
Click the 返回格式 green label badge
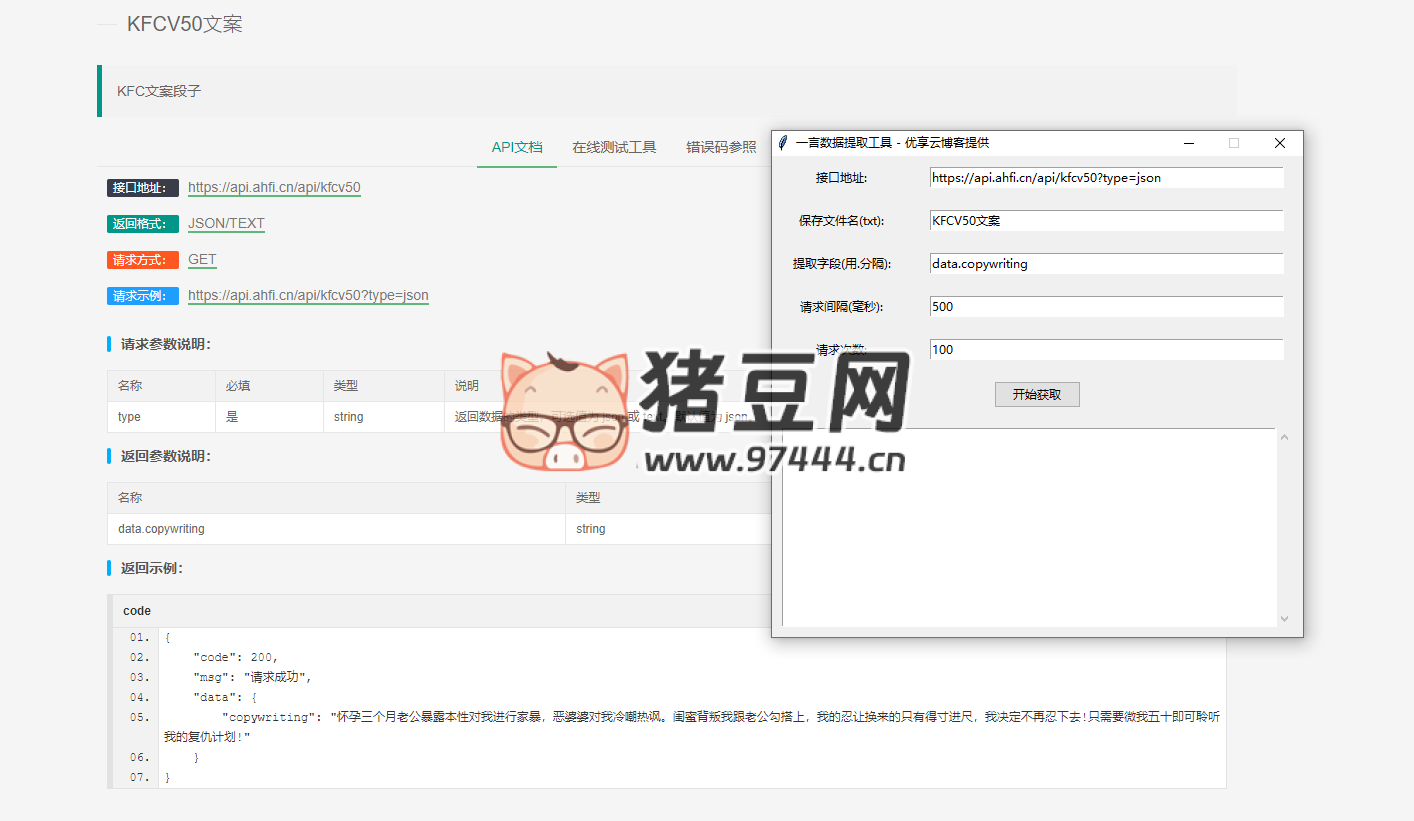pyautogui.click(x=143, y=224)
